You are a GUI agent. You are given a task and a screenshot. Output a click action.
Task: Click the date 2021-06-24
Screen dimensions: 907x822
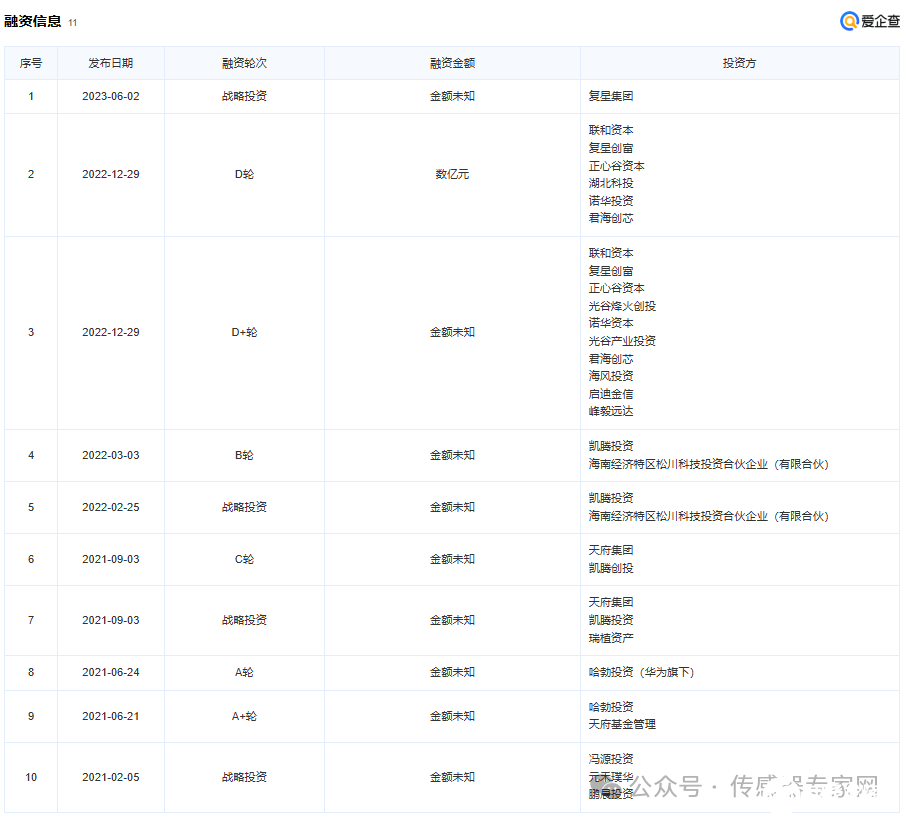point(110,672)
